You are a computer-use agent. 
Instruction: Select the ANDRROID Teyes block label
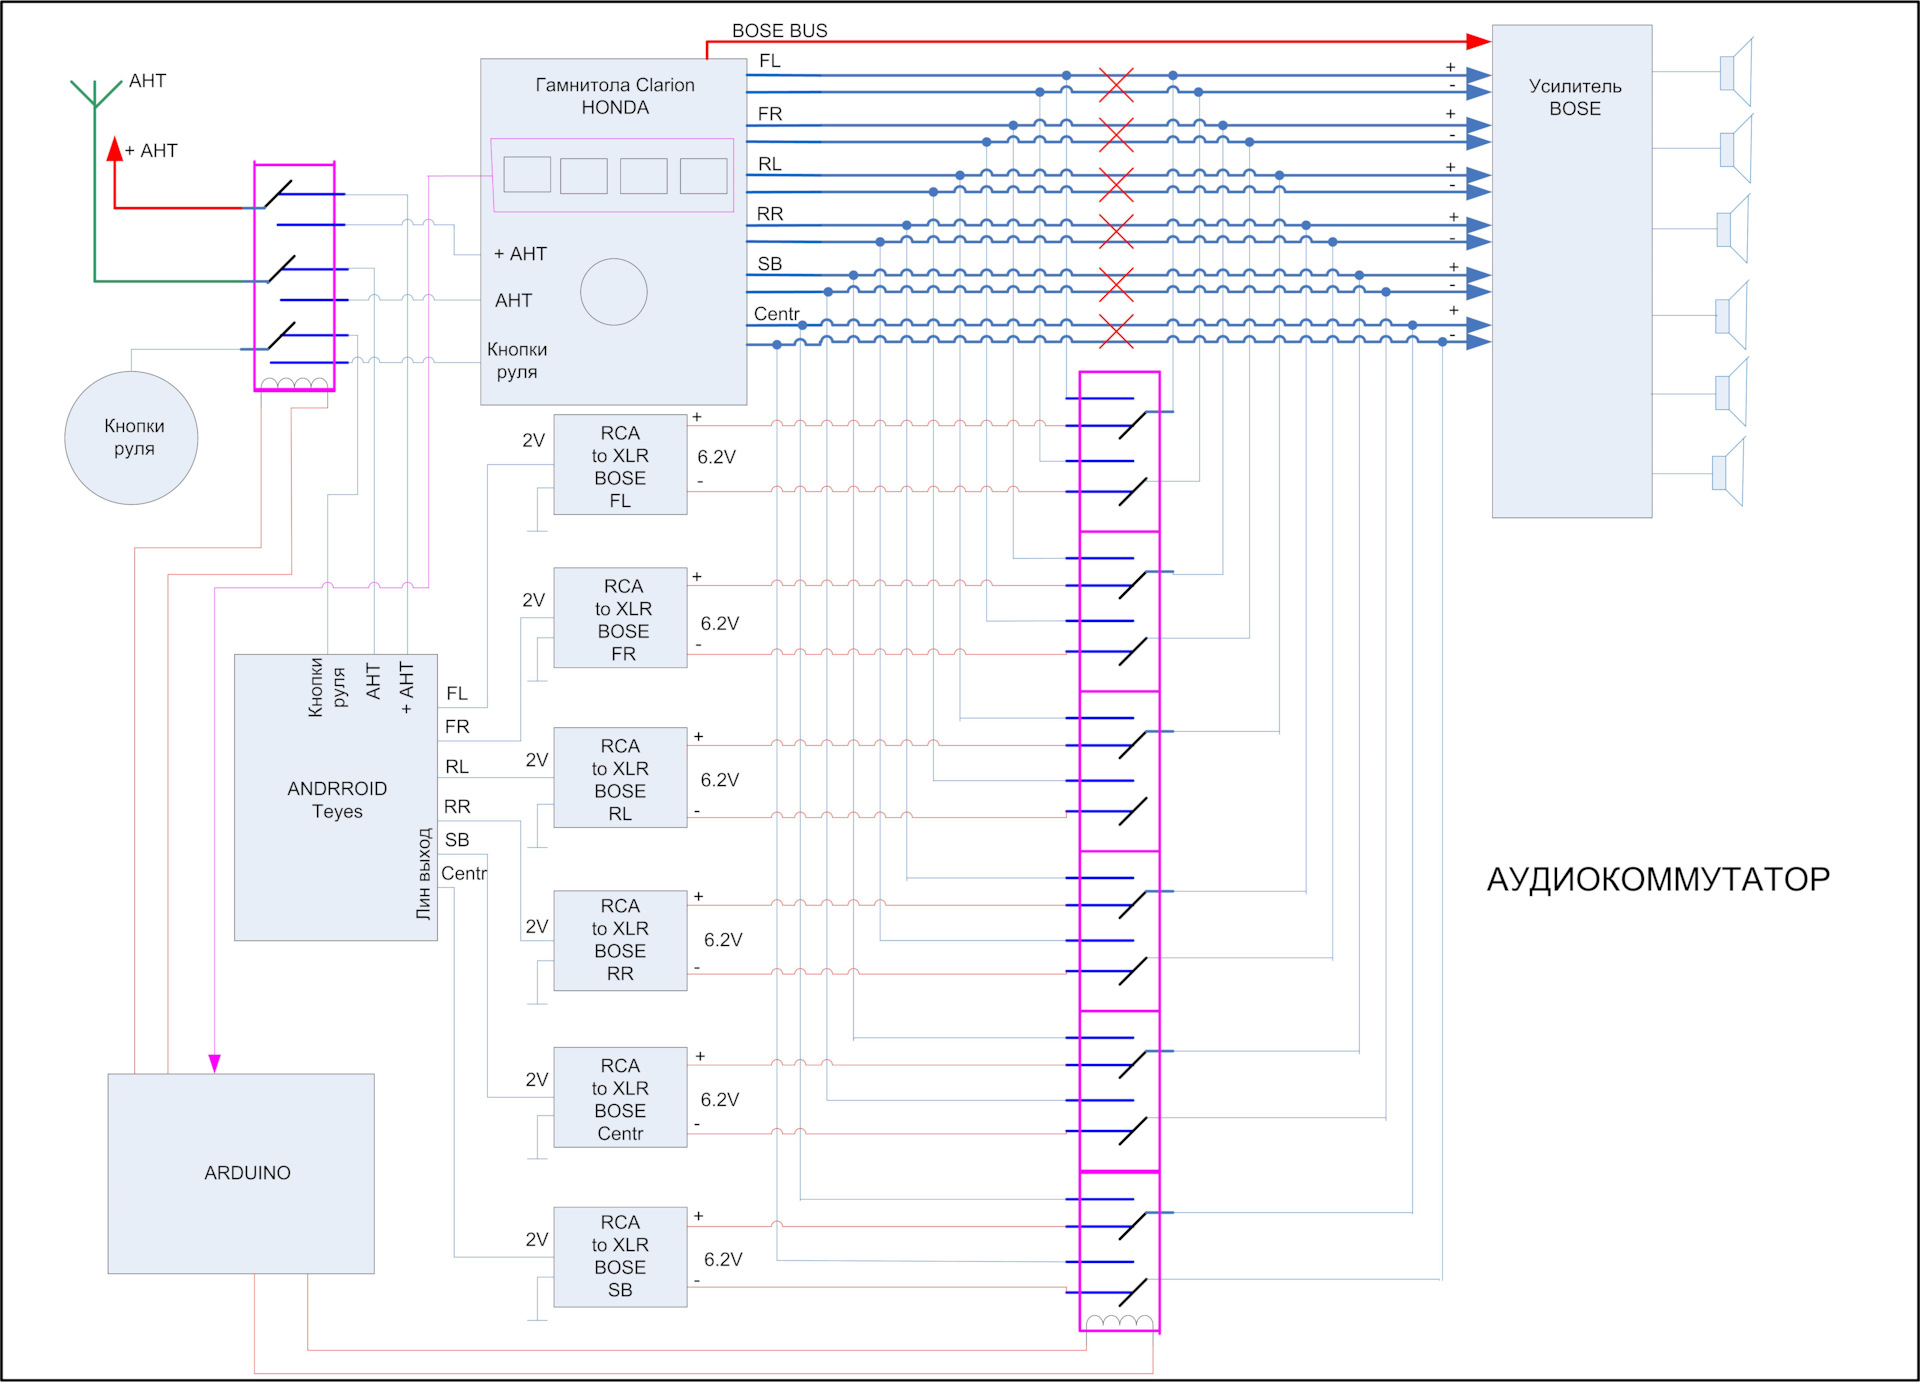click(337, 800)
